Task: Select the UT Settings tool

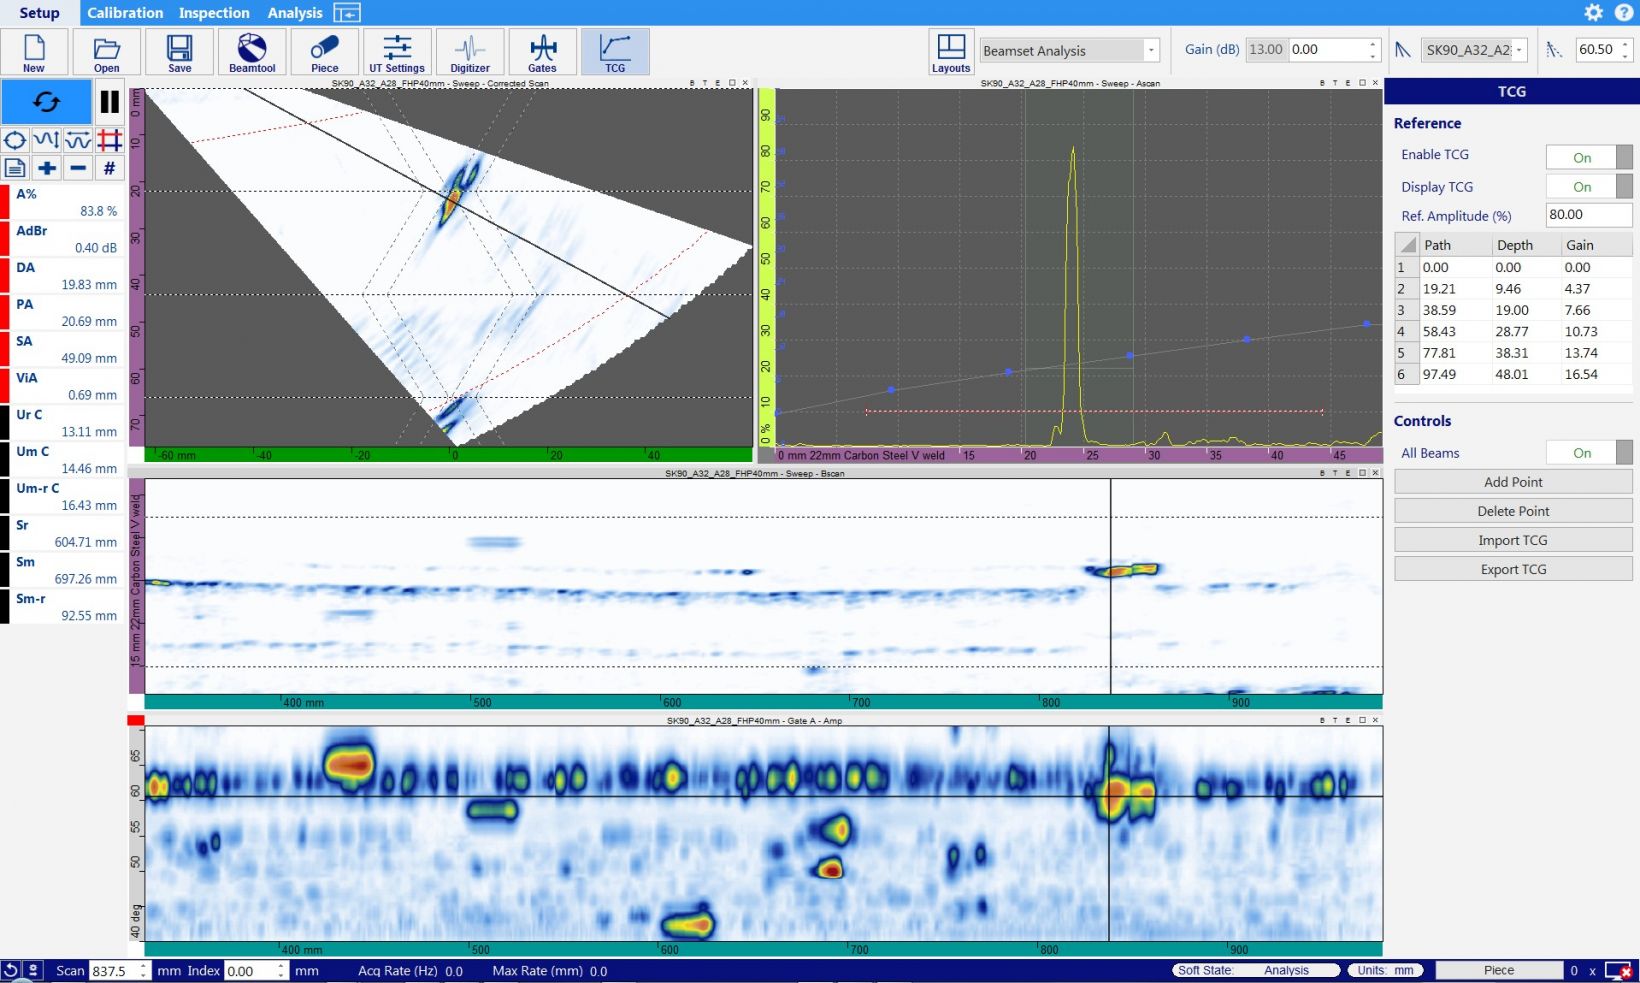Action: pyautogui.click(x=397, y=52)
